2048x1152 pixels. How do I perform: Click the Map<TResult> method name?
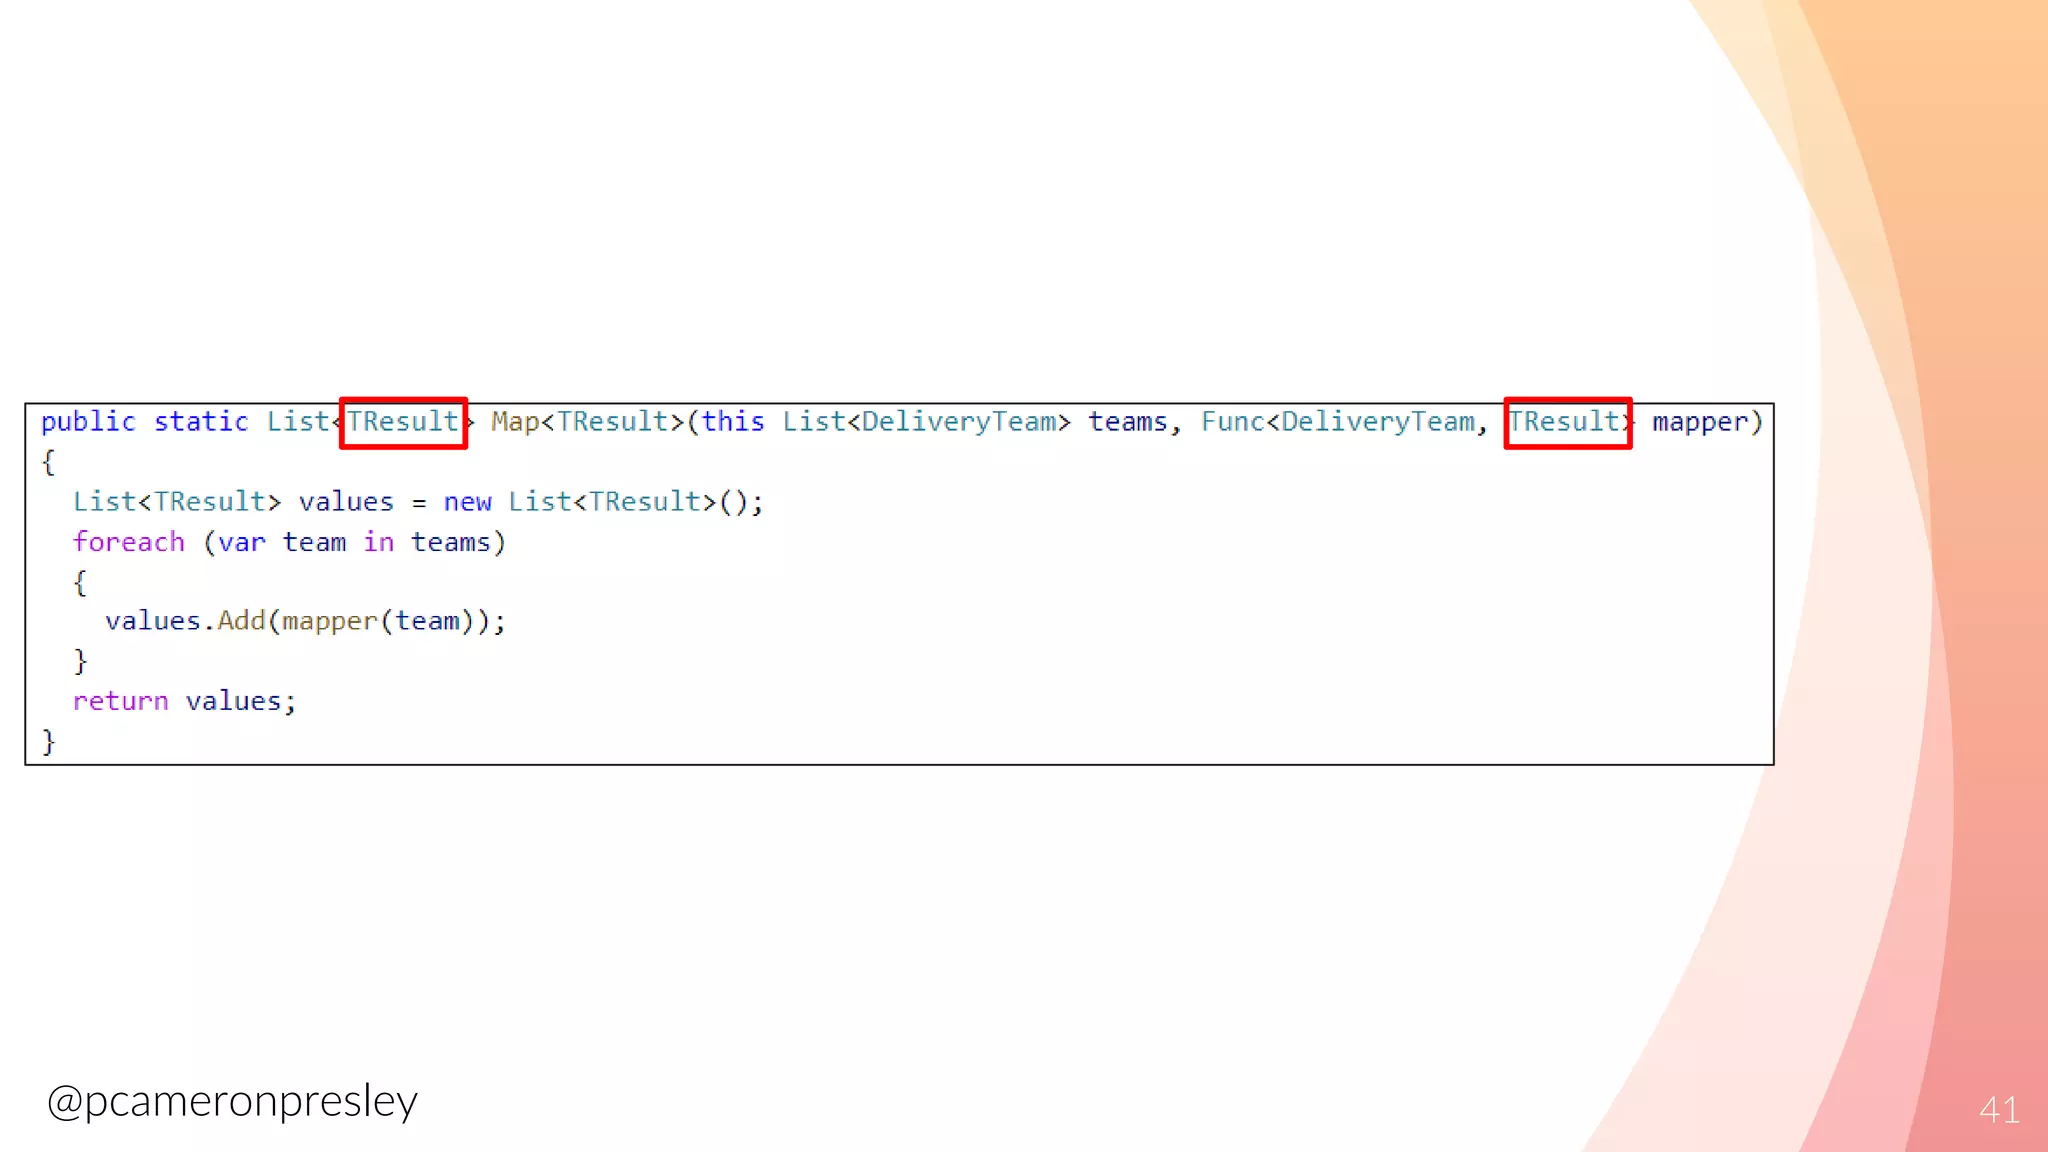pos(587,422)
